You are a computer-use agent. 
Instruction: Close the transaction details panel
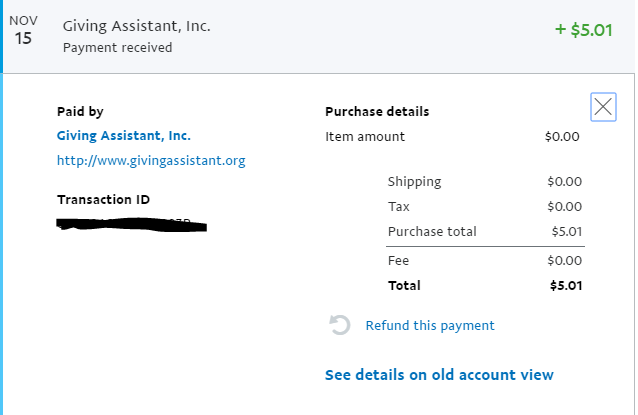(603, 107)
